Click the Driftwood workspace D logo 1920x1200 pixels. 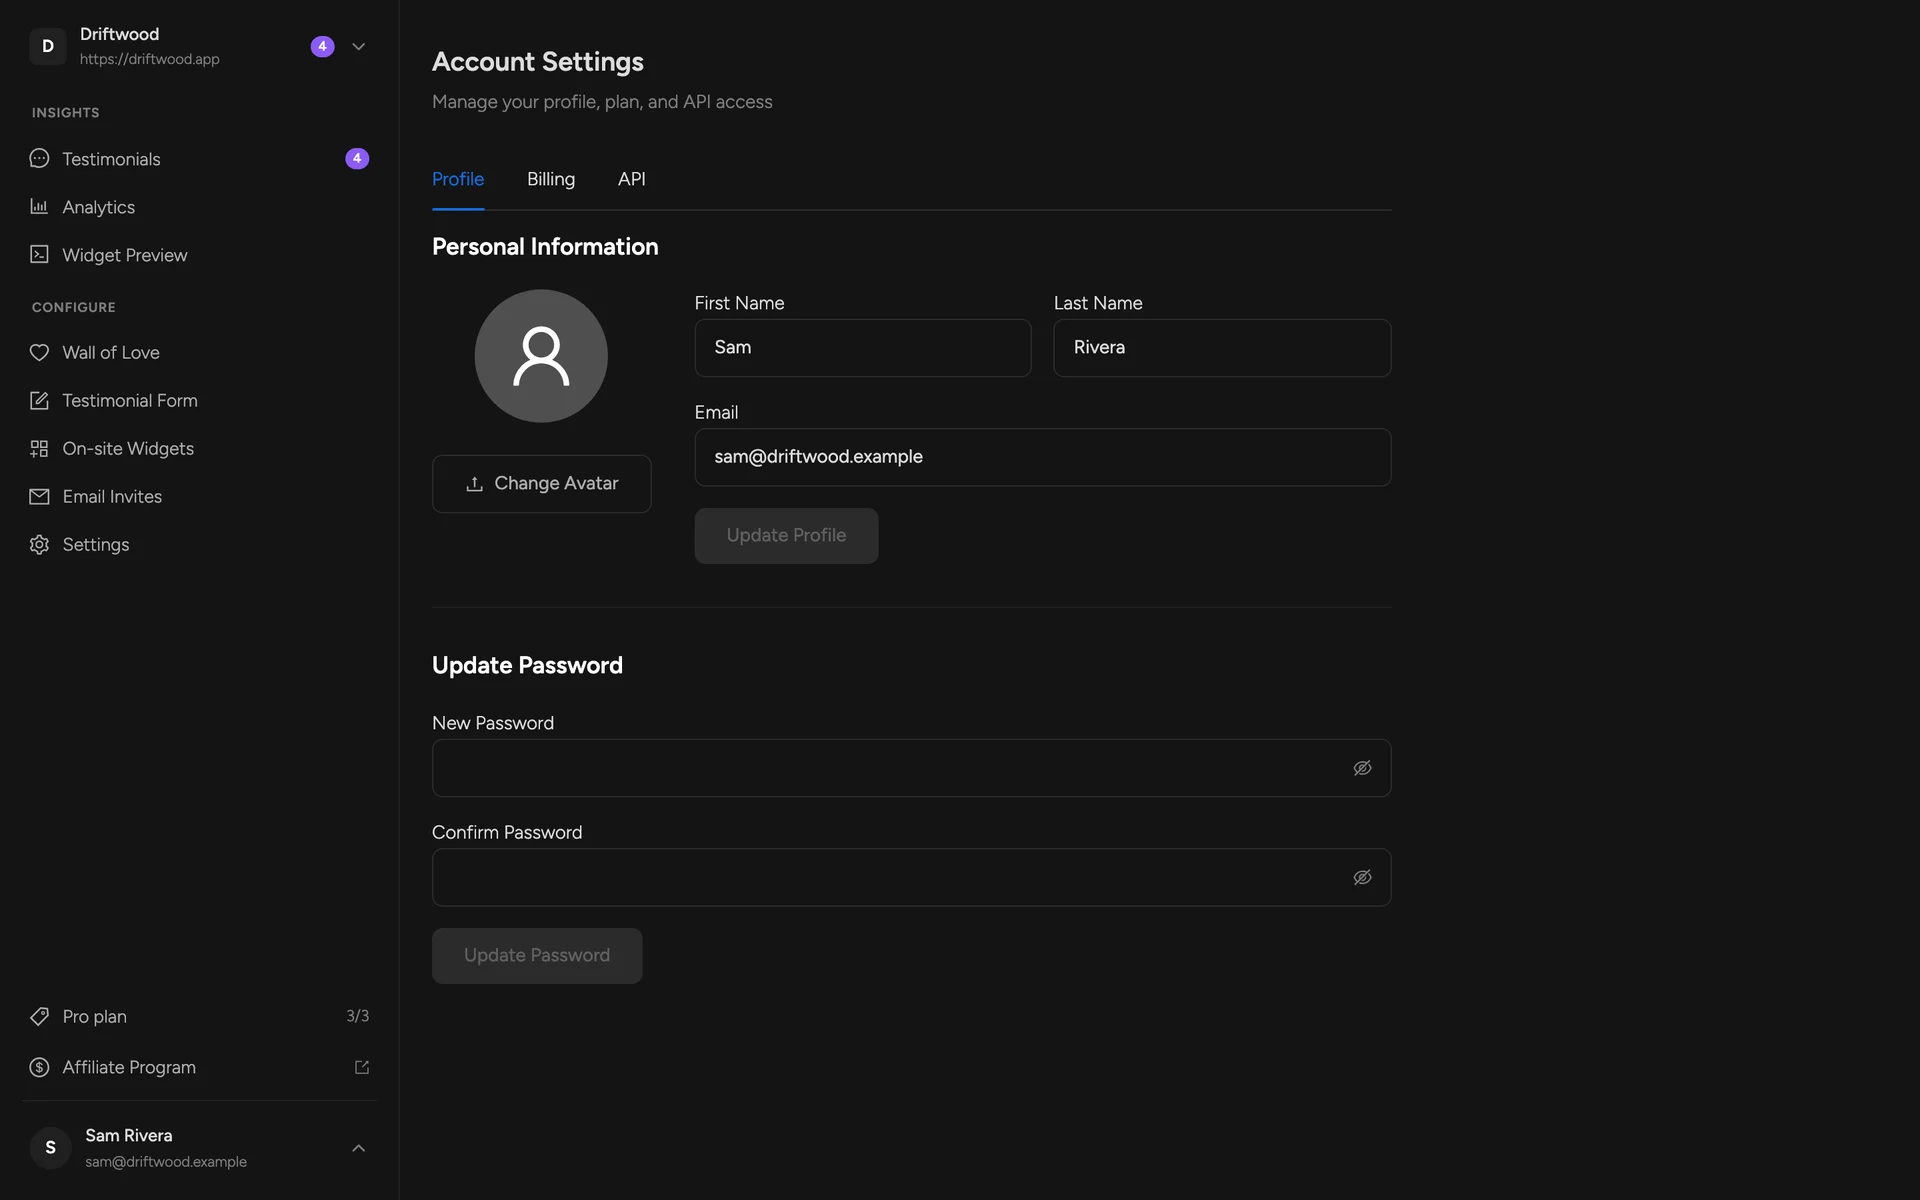tap(47, 46)
